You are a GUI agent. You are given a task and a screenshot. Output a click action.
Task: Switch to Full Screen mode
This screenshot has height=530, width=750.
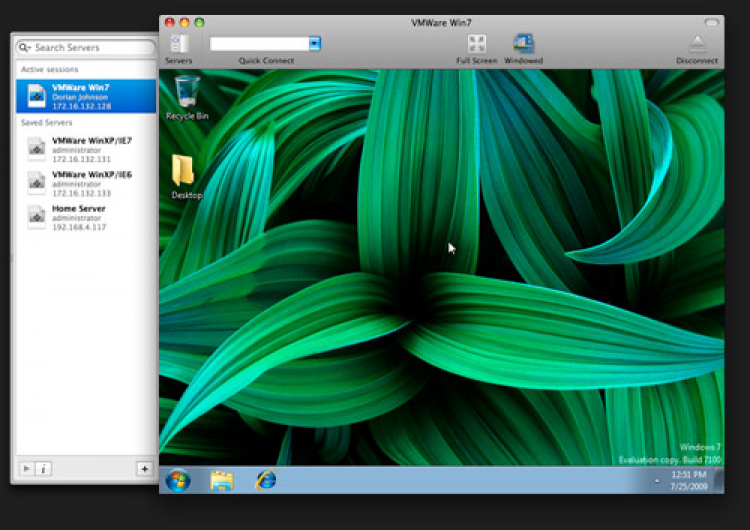(x=476, y=44)
